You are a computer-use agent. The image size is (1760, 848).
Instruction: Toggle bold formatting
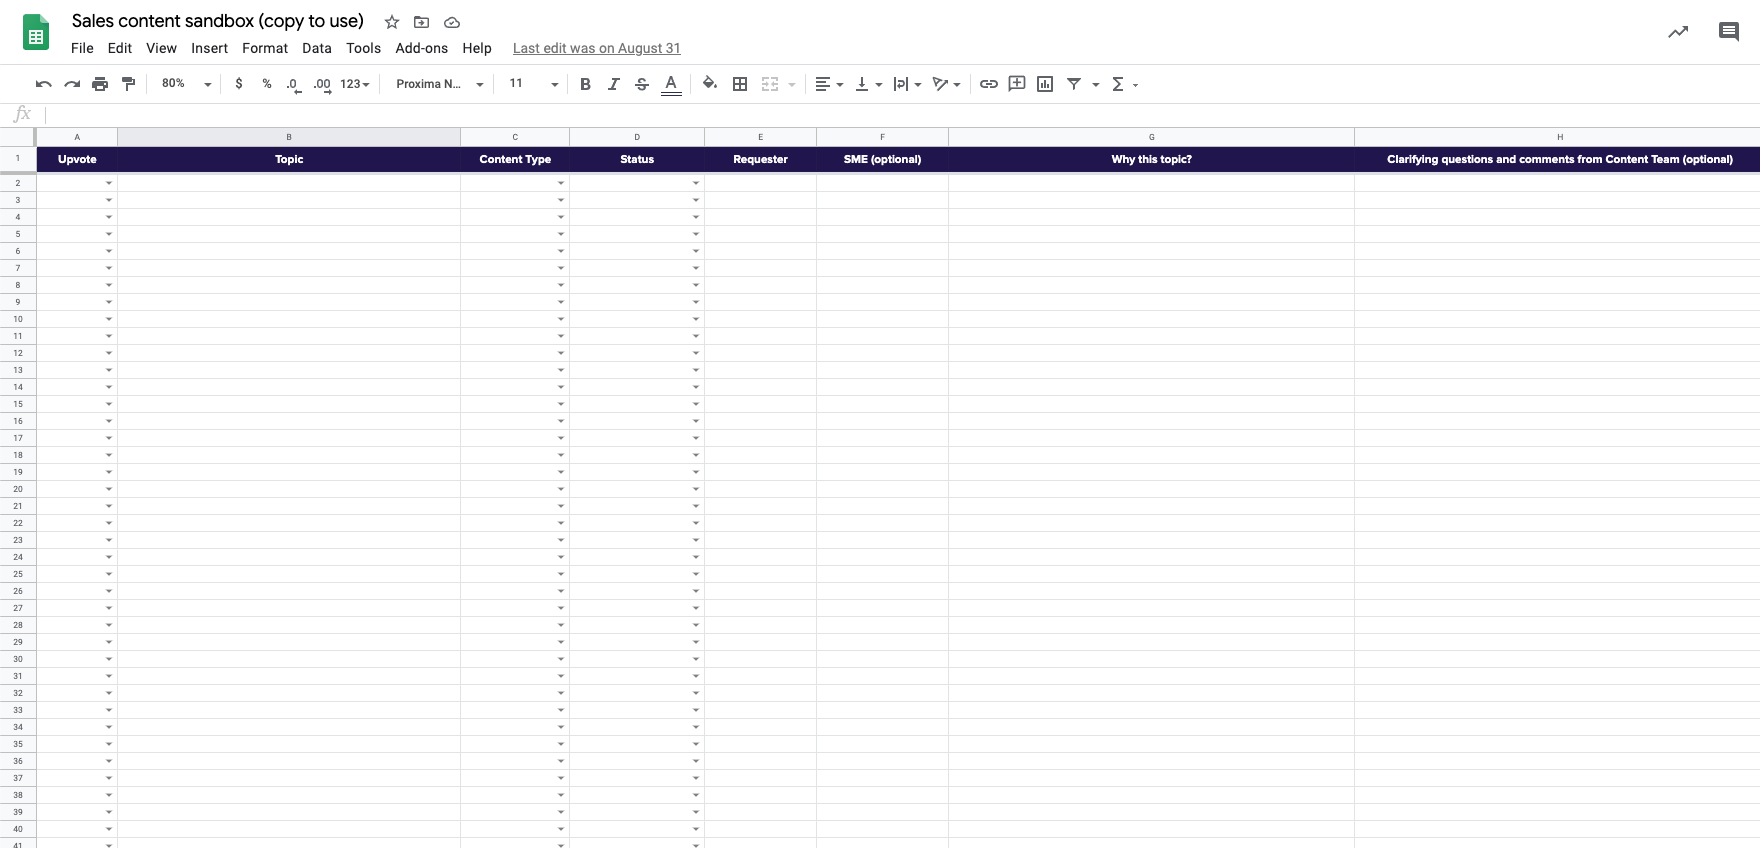click(x=586, y=84)
